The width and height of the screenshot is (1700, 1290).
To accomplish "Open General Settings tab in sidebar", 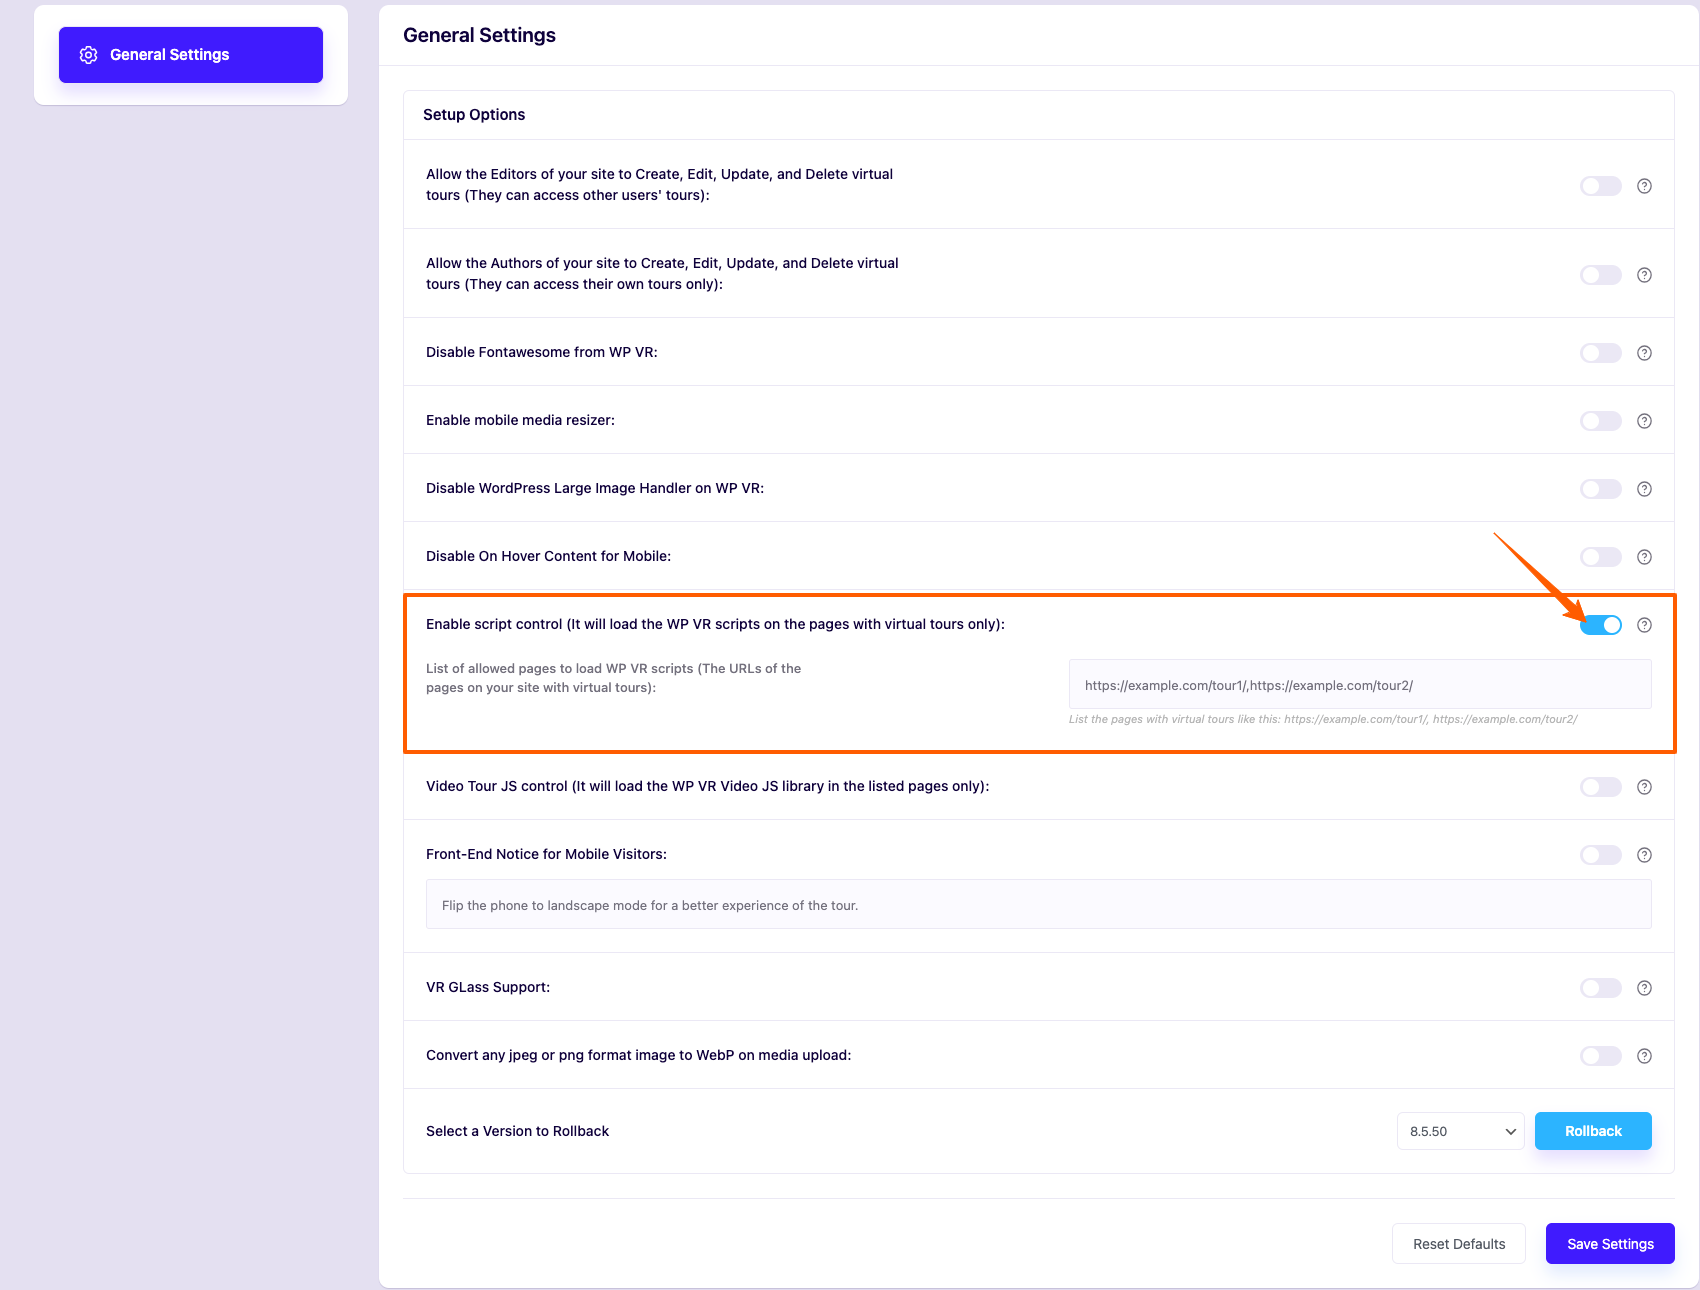I will pyautogui.click(x=191, y=55).
